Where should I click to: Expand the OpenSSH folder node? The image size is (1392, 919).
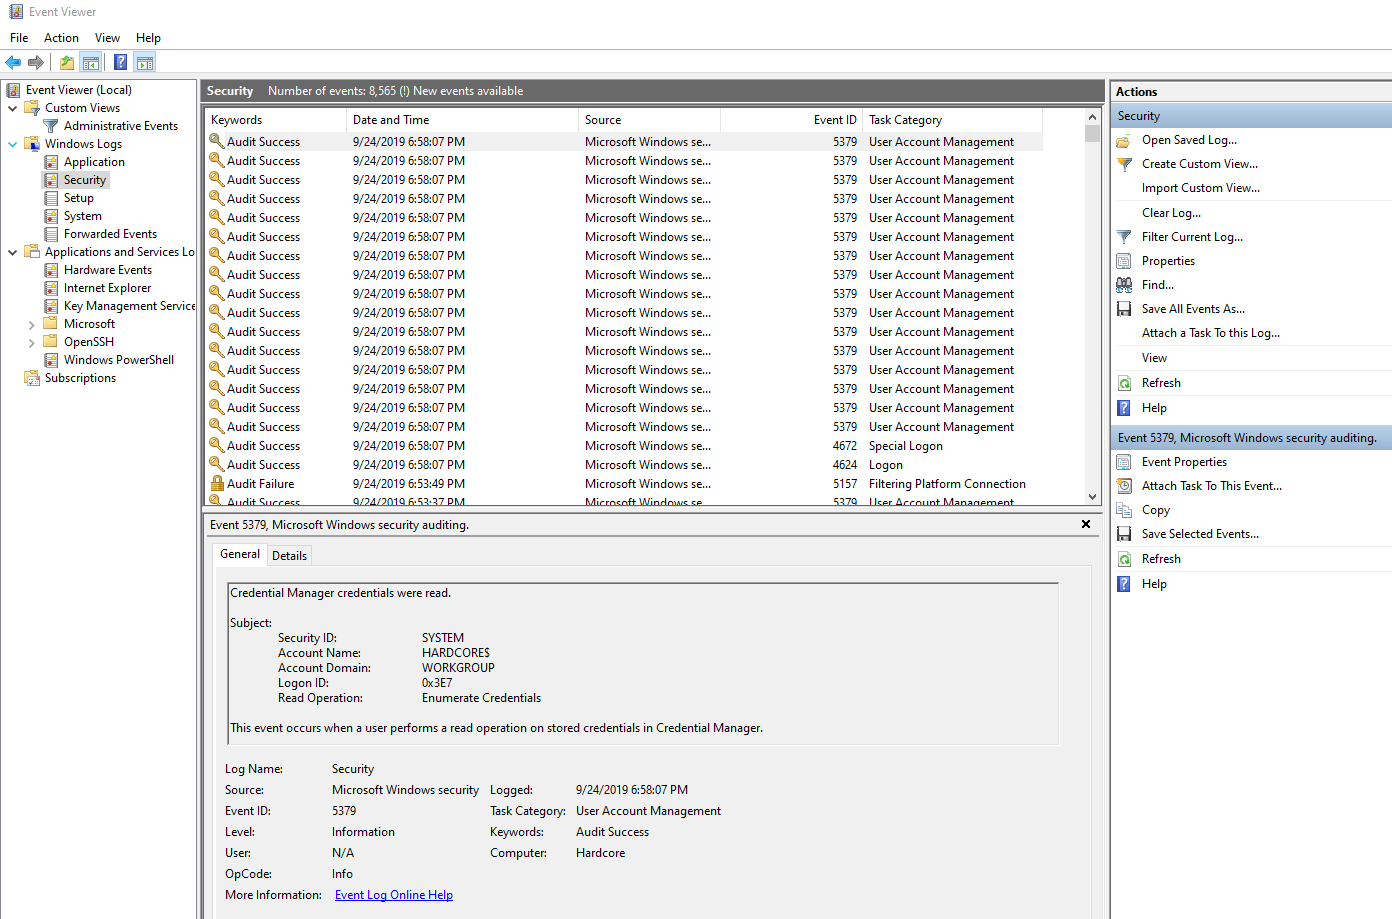32,342
